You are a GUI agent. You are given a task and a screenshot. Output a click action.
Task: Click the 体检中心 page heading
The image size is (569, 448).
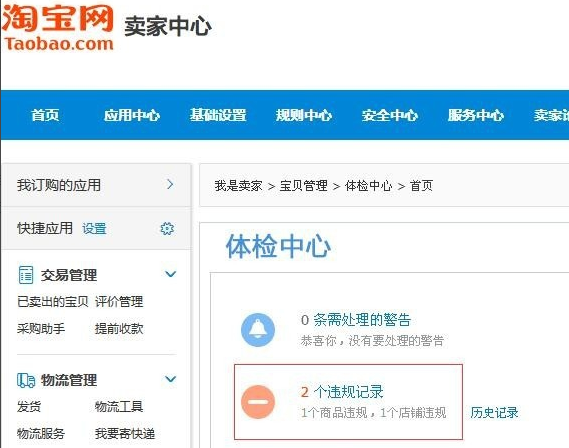click(278, 246)
